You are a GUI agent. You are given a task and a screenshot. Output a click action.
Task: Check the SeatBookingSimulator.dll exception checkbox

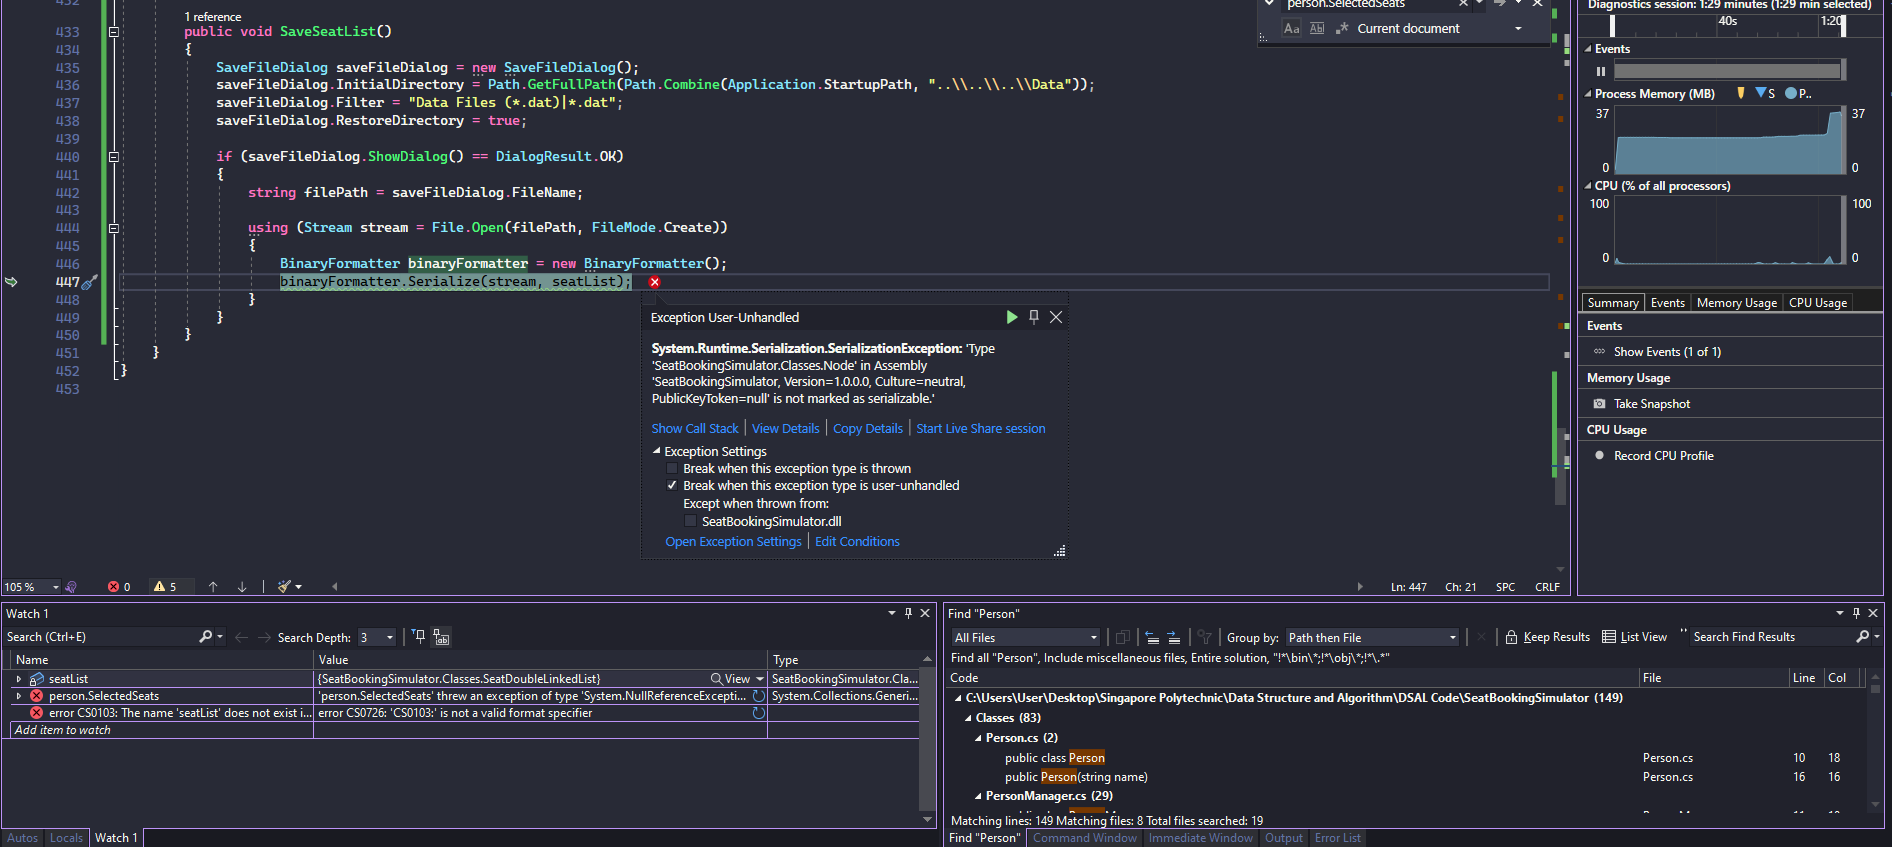[690, 522]
